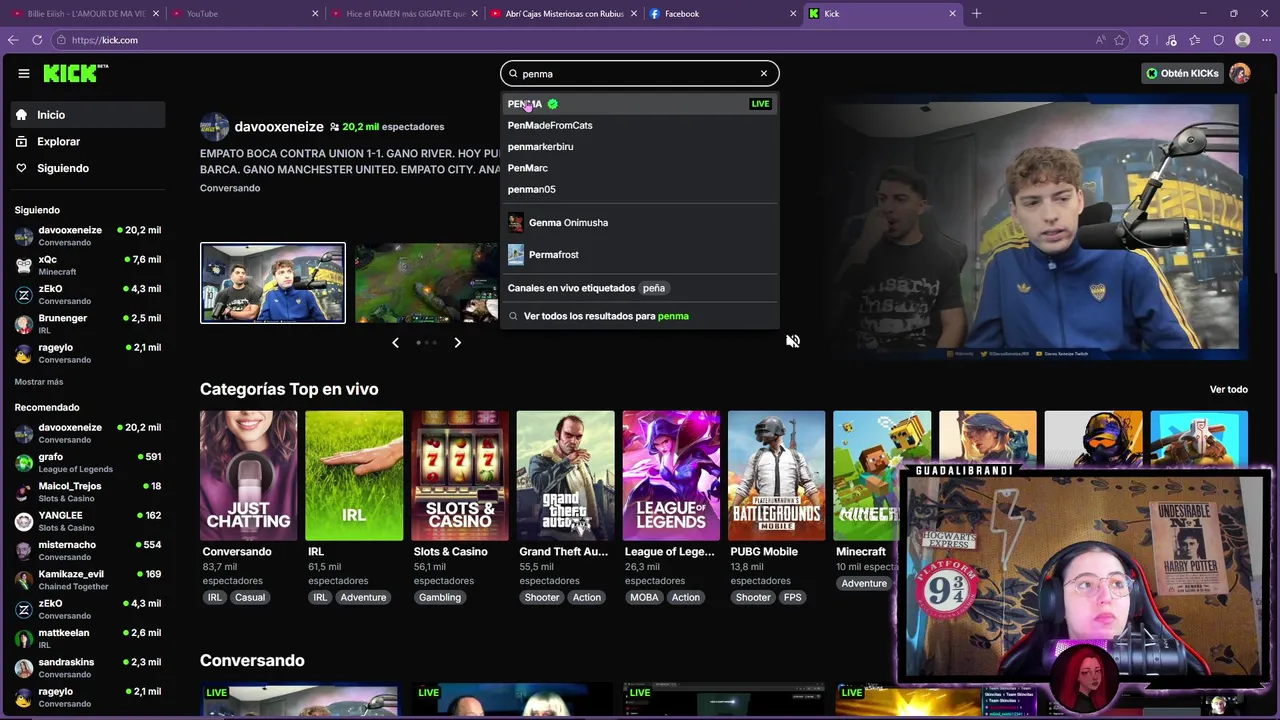Clear the search field with X
The image size is (1280, 720).
point(764,73)
